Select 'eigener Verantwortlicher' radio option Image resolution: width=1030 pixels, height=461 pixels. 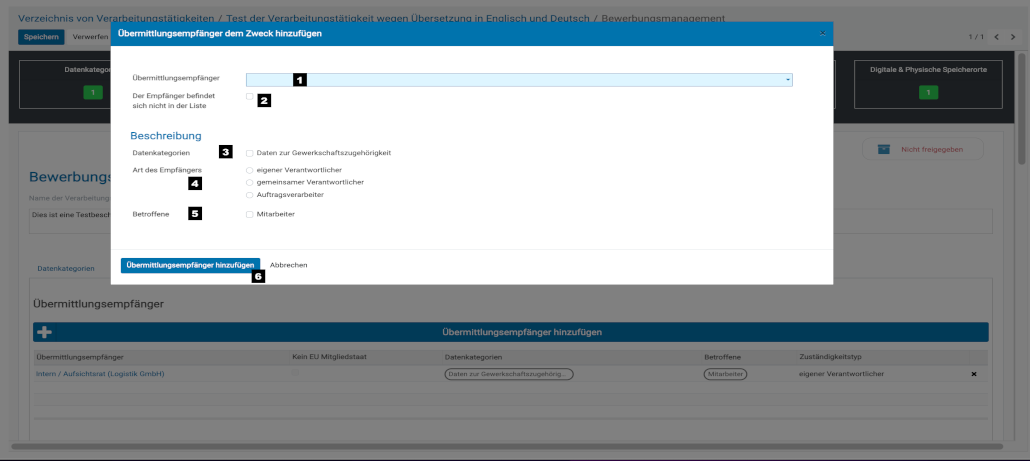click(250, 171)
